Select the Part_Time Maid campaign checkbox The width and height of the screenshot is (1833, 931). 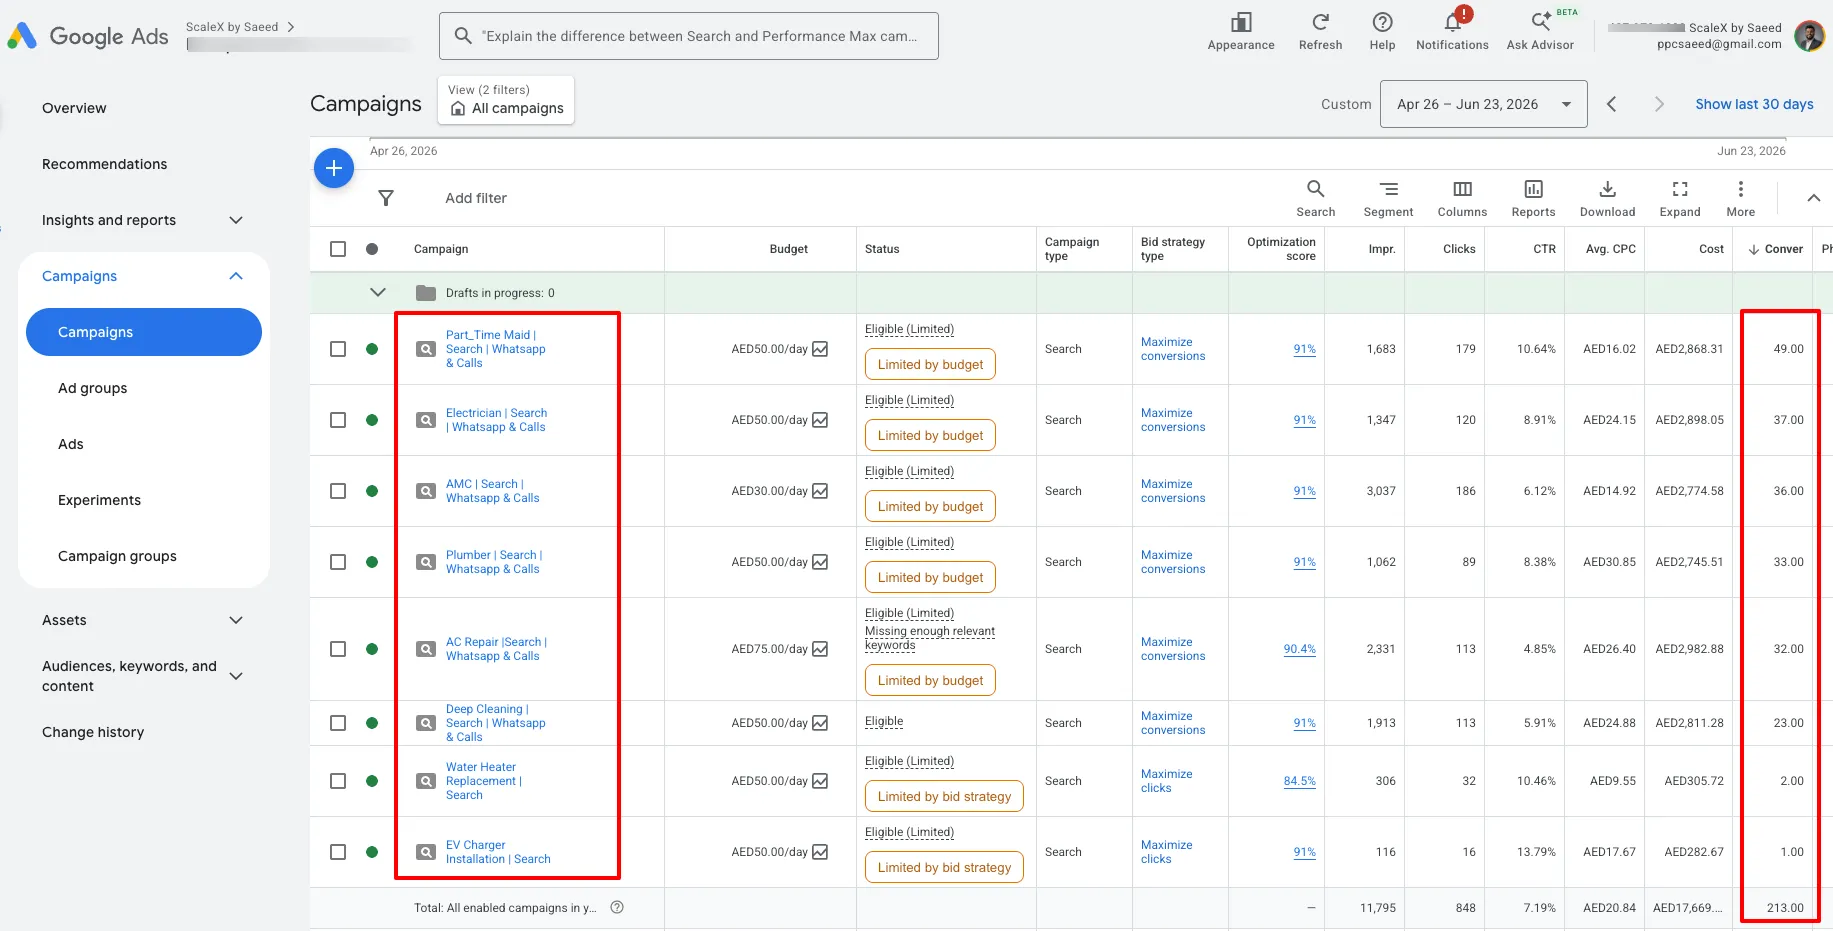(338, 349)
